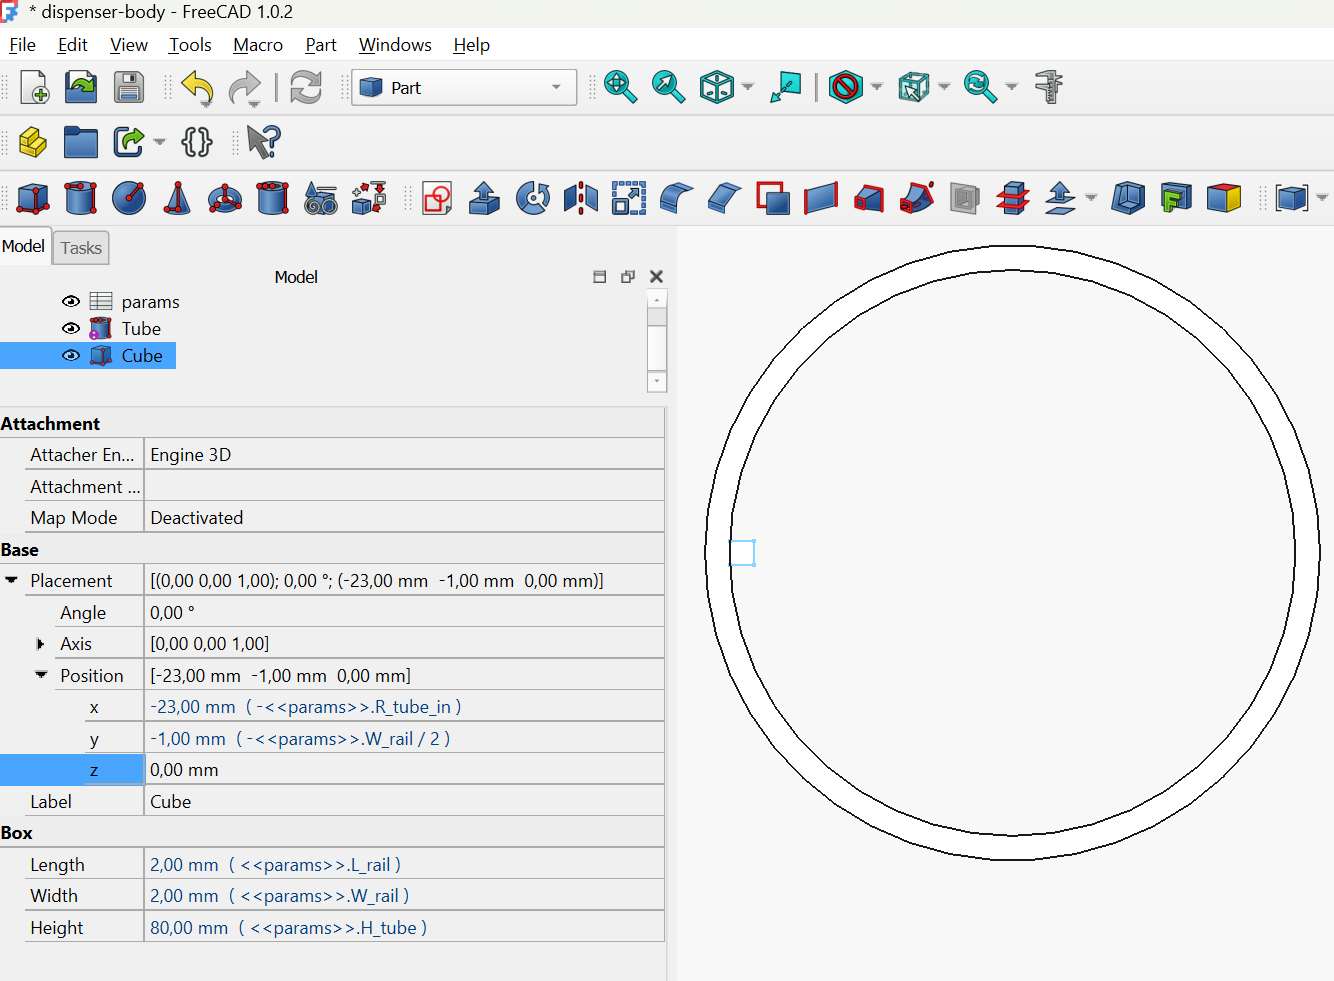Click the sketch creation icon with red circle
The width and height of the screenshot is (1334, 981).
click(x=437, y=198)
